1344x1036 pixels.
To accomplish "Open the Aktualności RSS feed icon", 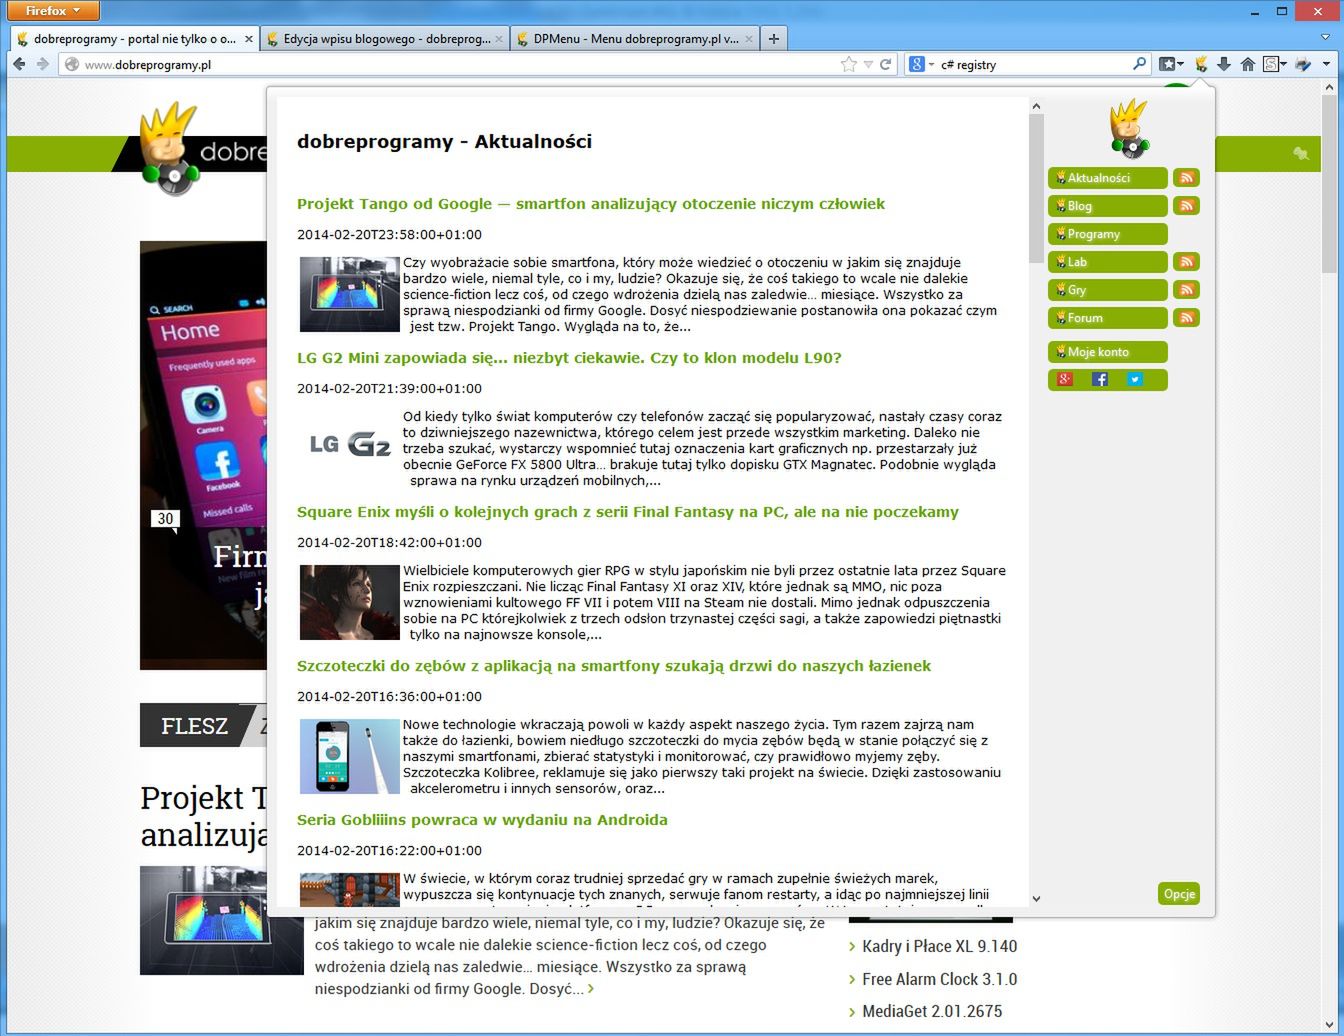I will click(x=1186, y=178).
